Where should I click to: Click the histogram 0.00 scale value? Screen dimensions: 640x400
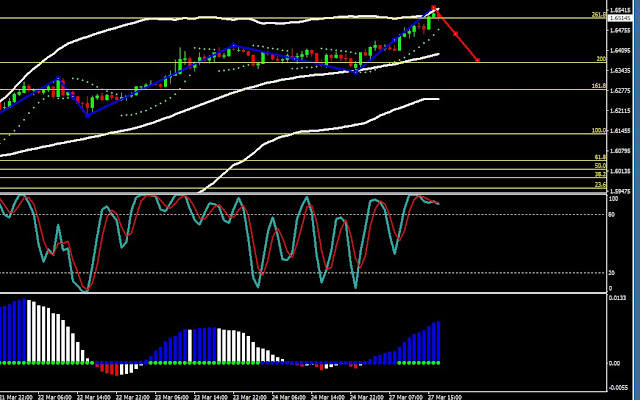pos(614,363)
